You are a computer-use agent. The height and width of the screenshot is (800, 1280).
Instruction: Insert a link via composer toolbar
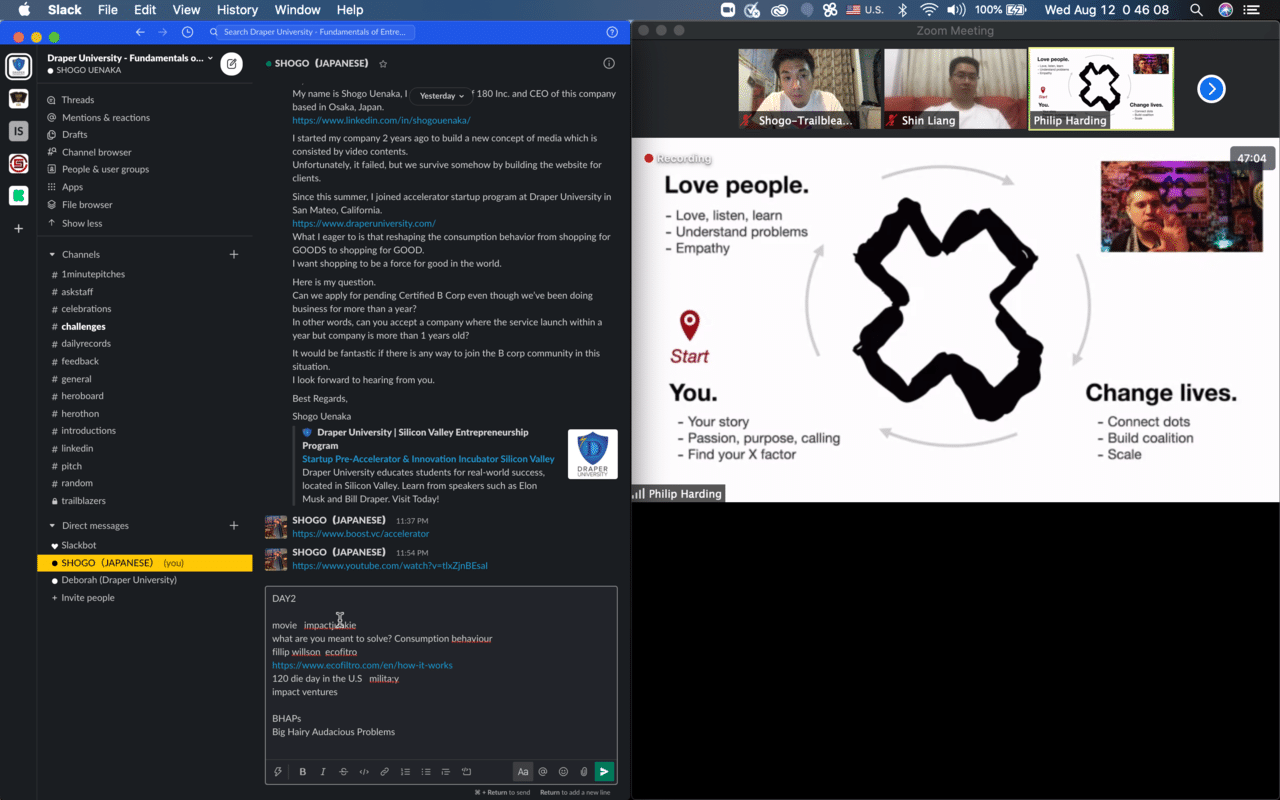(x=384, y=771)
